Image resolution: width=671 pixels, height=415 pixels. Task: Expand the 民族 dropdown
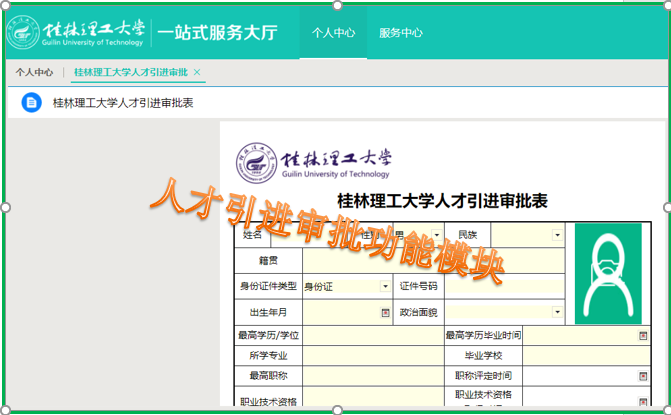[x=557, y=235]
